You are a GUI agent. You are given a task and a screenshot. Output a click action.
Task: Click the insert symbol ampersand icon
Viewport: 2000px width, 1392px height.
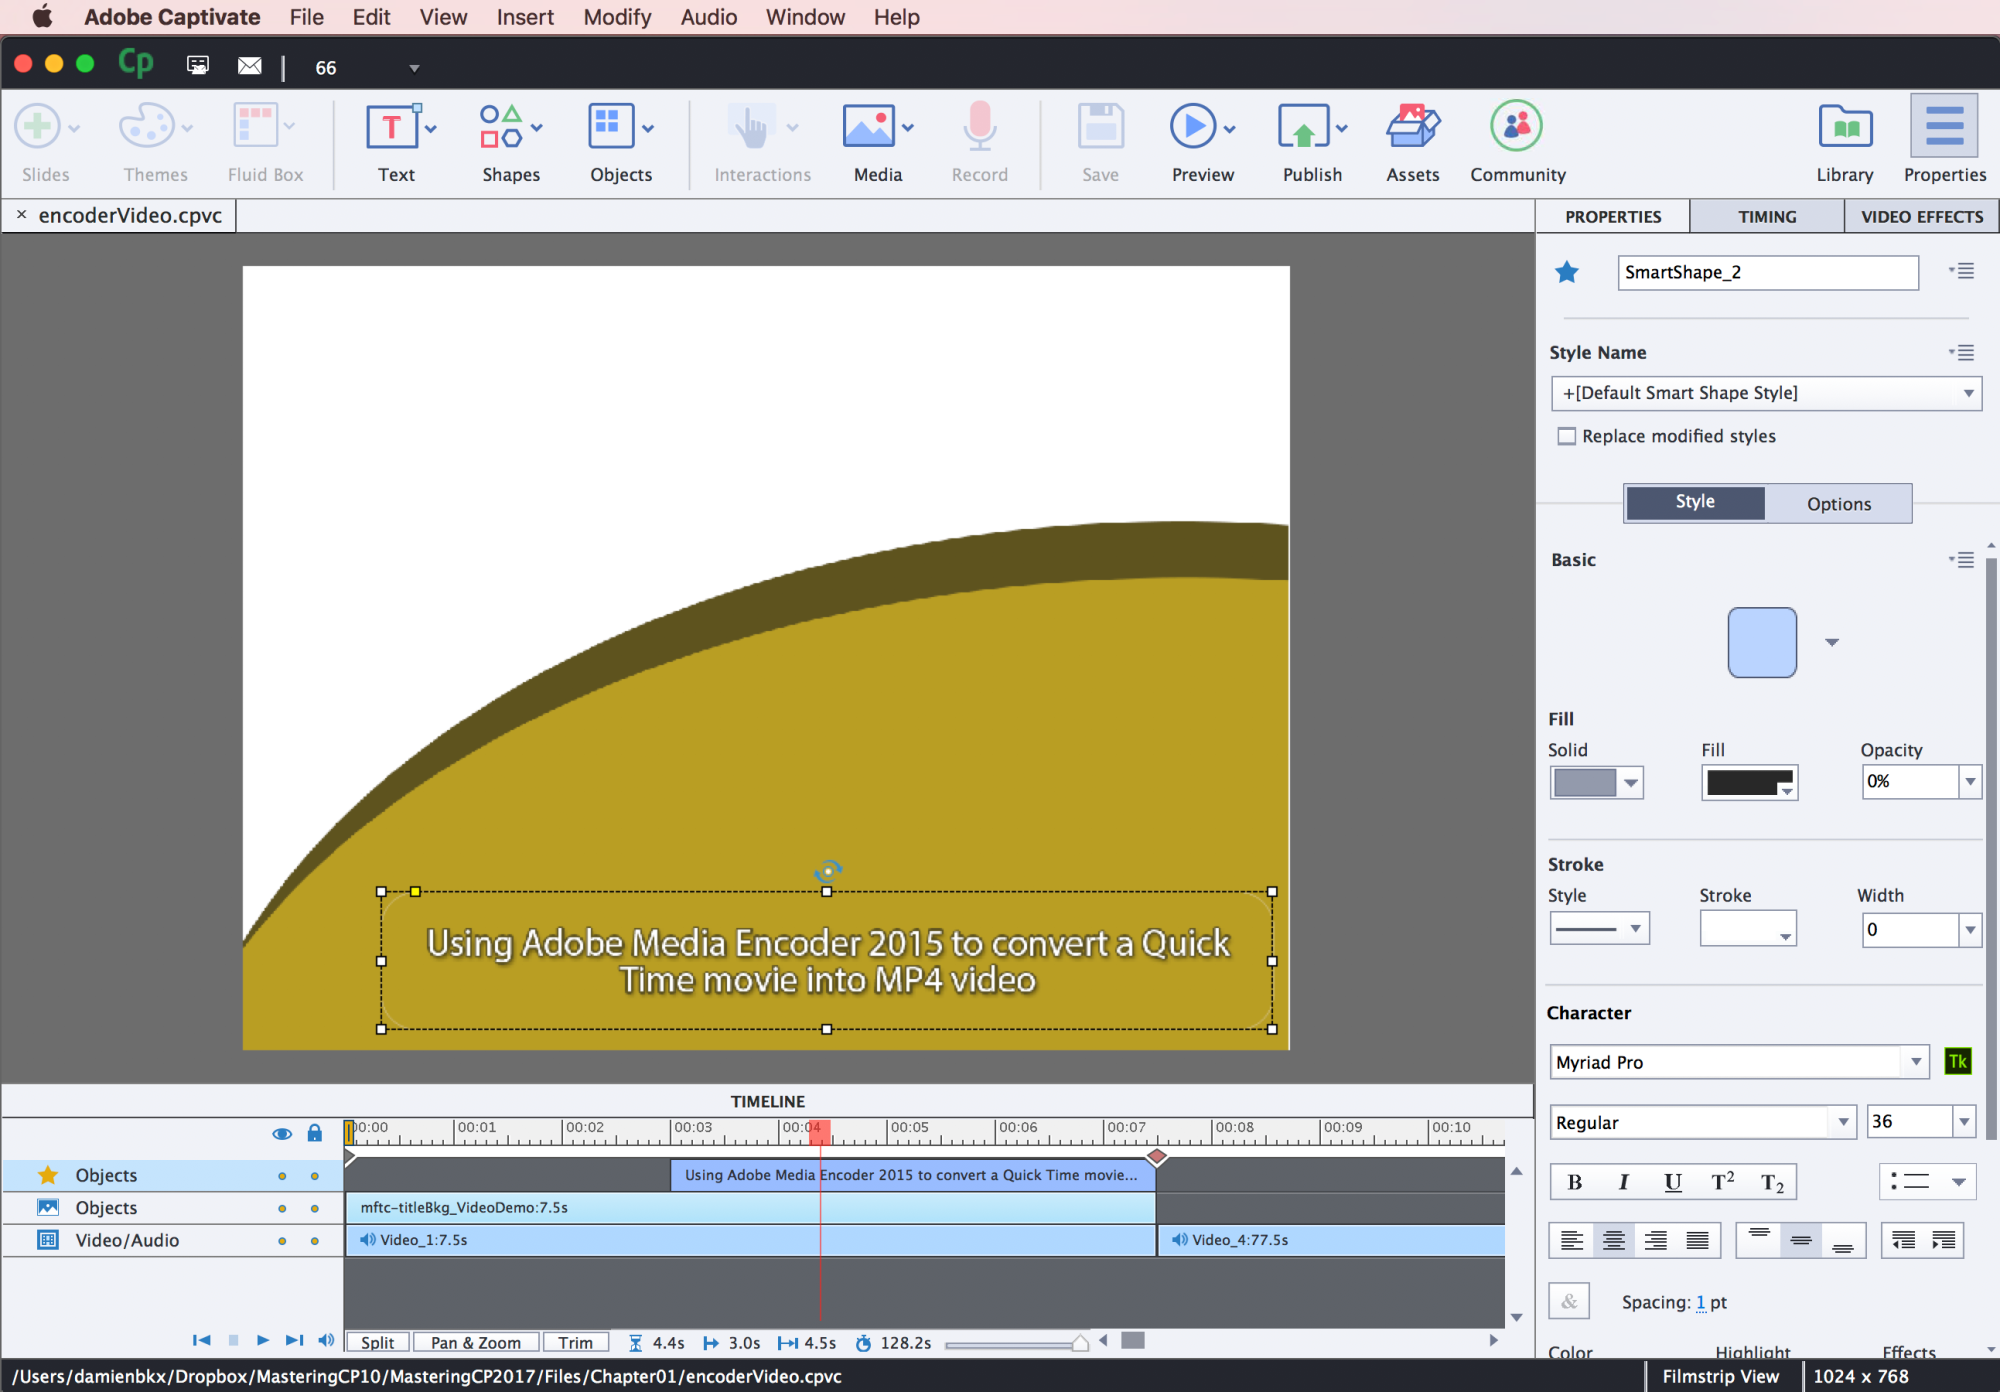(1569, 1301)
